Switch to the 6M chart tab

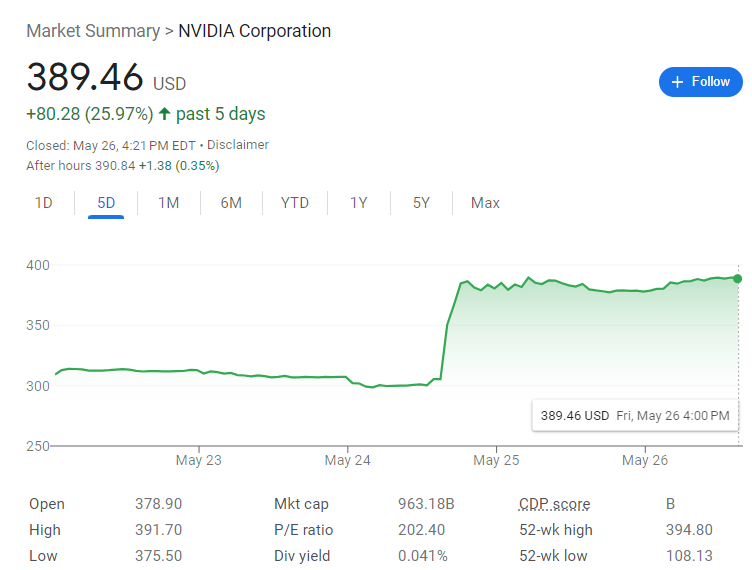click(231, 203)
